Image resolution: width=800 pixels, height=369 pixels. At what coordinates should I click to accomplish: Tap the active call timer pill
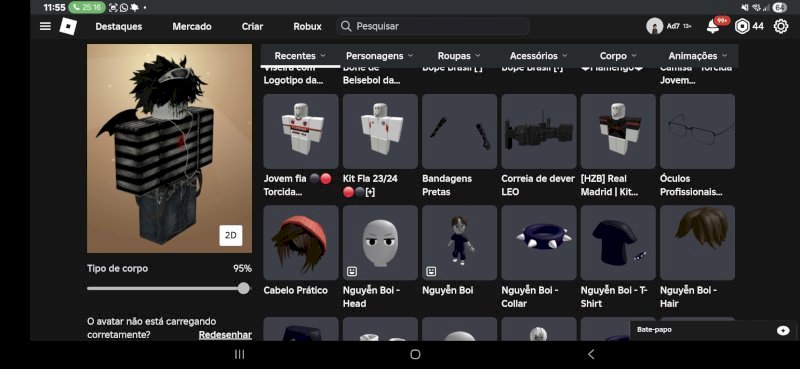coord(87,8)
